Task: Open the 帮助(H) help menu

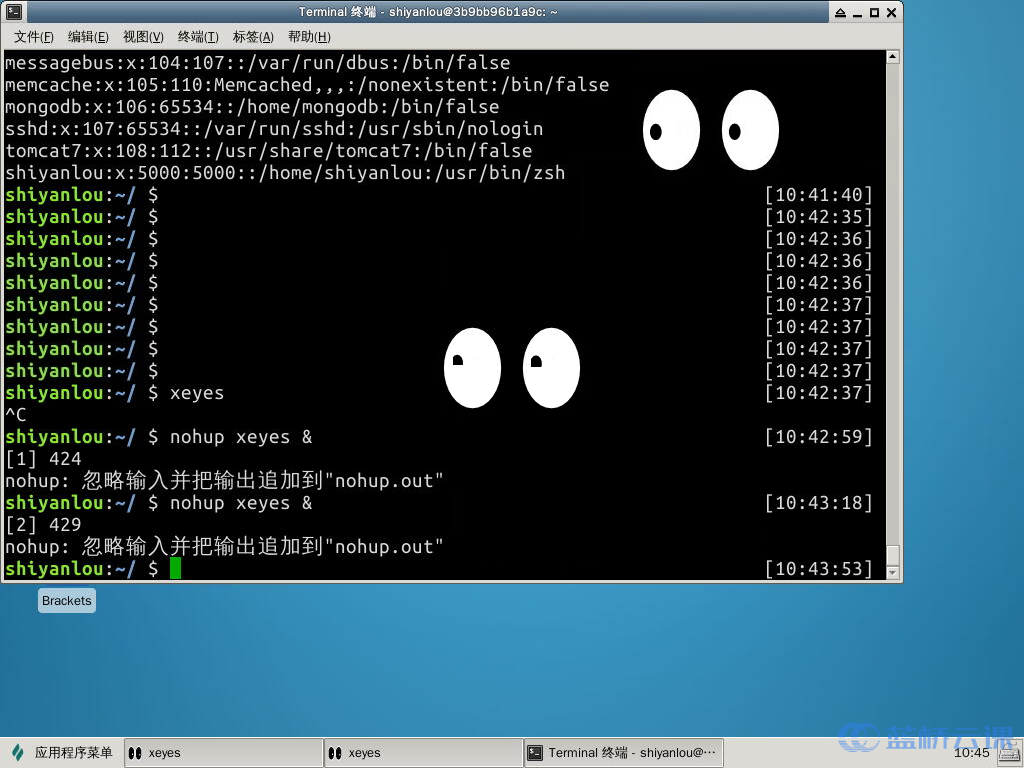Action: 309,37
